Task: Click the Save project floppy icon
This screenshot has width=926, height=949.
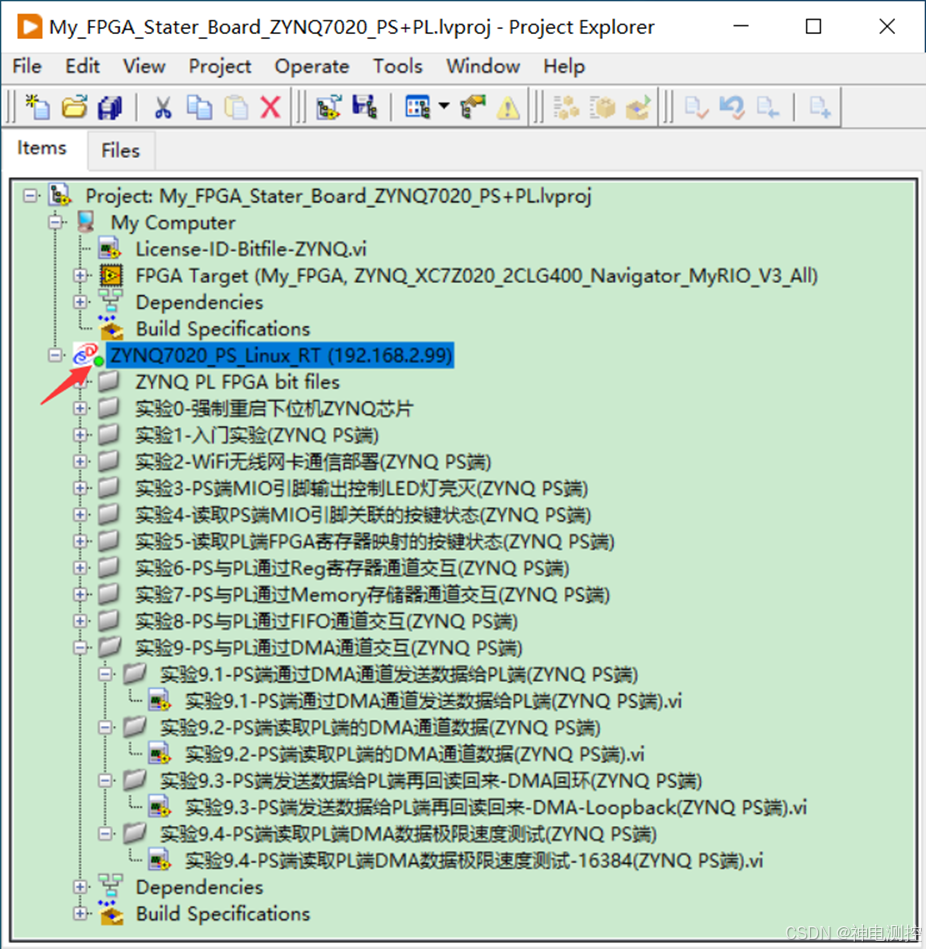Action: coord(364,107)
